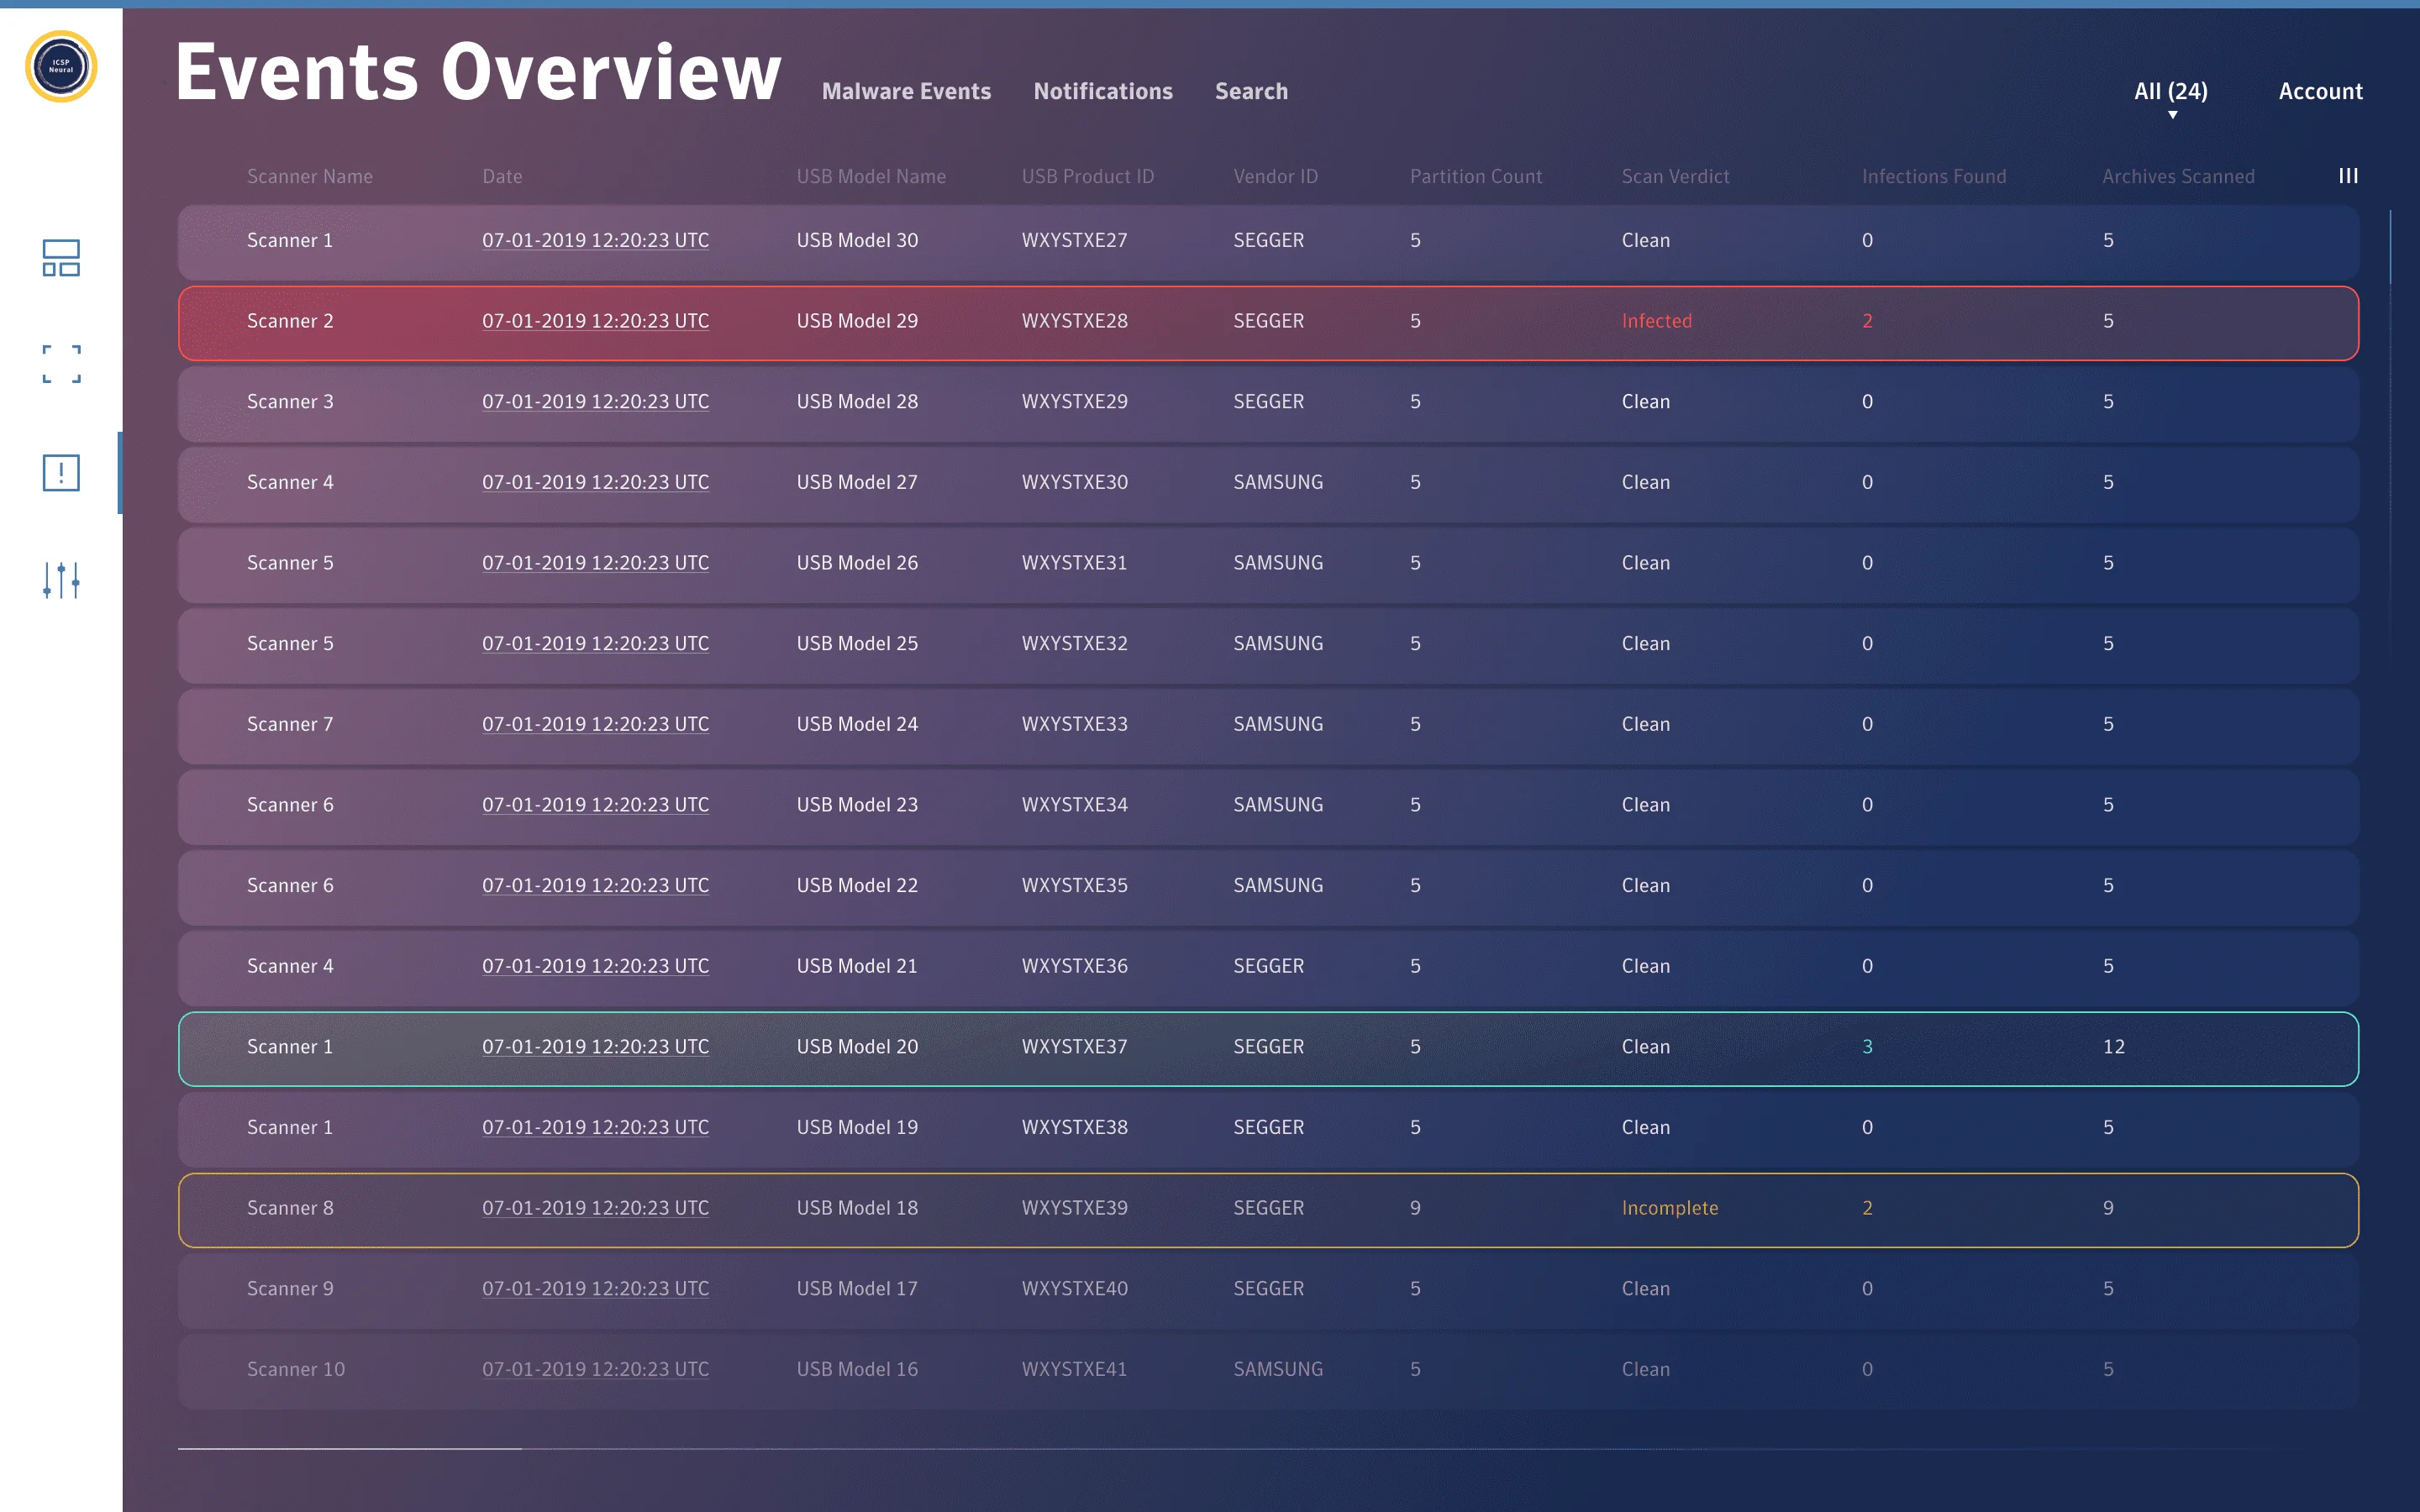
Task: Select the Scanner 10 name cell
Action: (296, 1369)
